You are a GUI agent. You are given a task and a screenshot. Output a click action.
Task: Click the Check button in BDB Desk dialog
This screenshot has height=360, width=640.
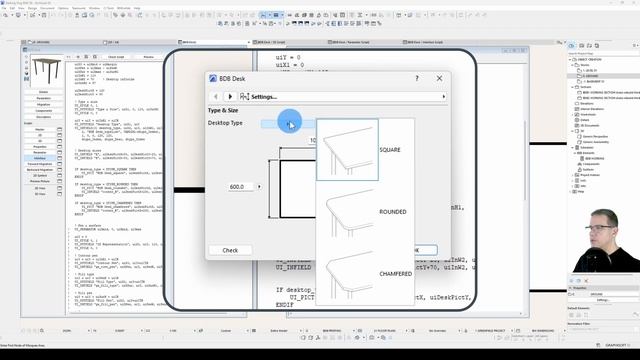(x=230, y=250)
